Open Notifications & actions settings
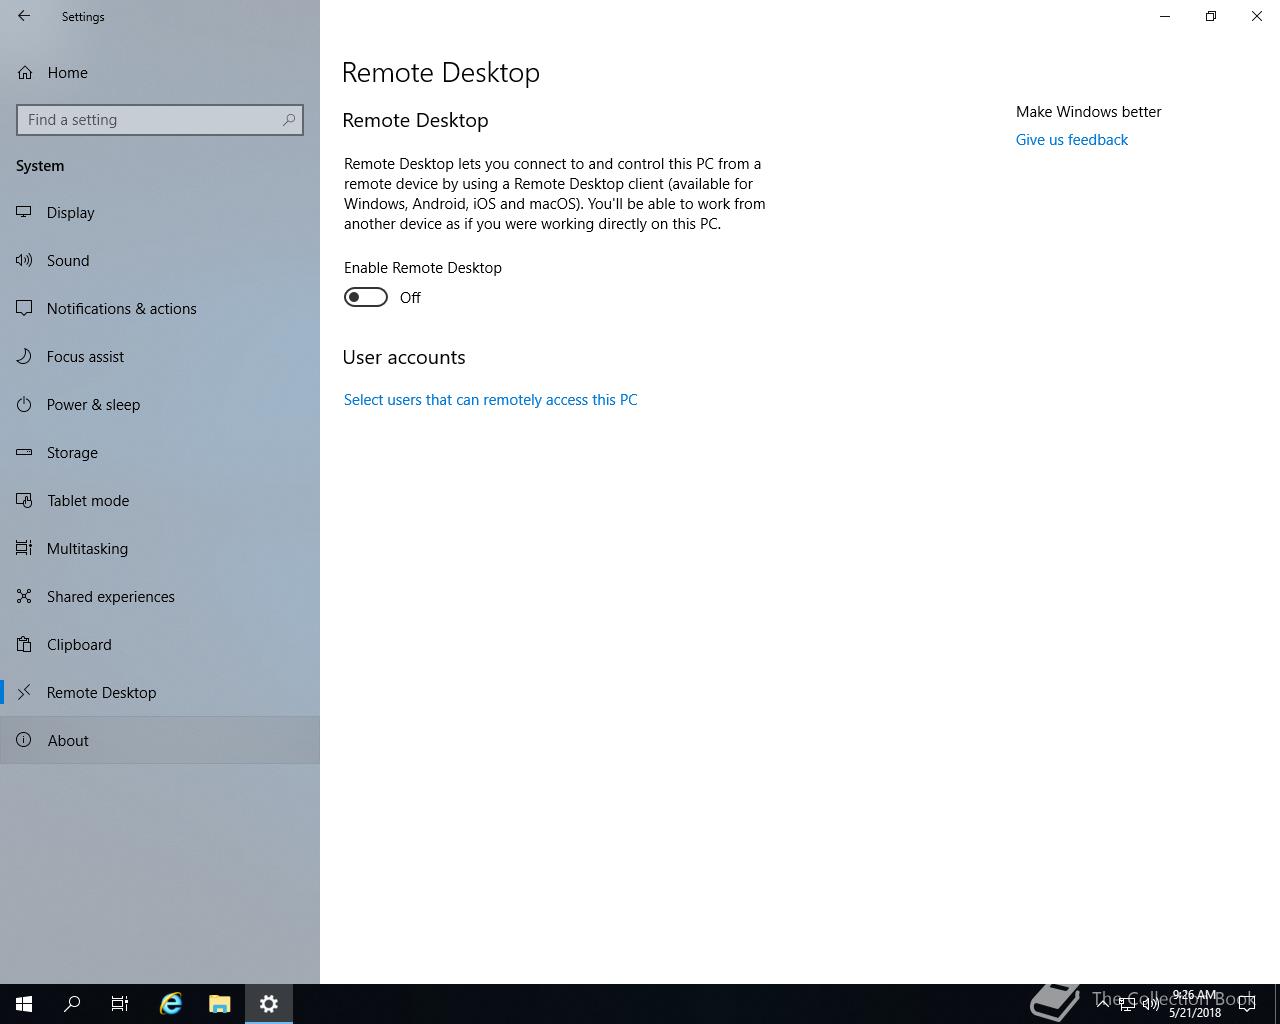 [x=160, y=308]
